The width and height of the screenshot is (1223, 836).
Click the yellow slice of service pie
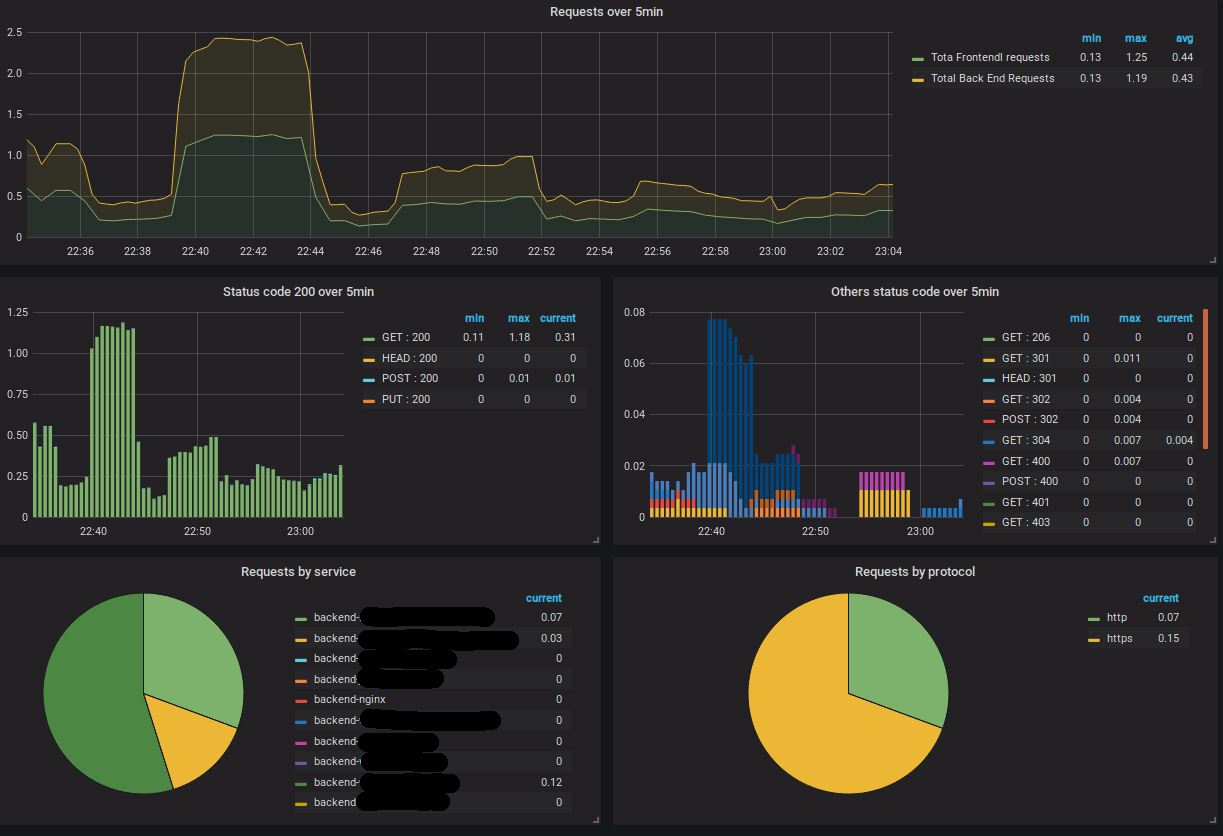pos(188,738)
